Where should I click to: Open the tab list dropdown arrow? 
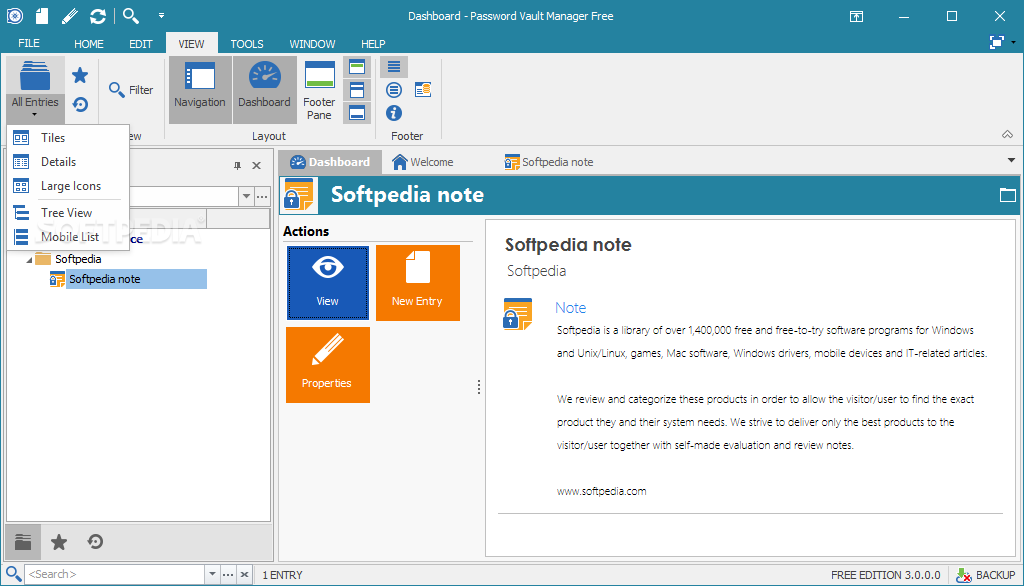[x=1011, y=161]
